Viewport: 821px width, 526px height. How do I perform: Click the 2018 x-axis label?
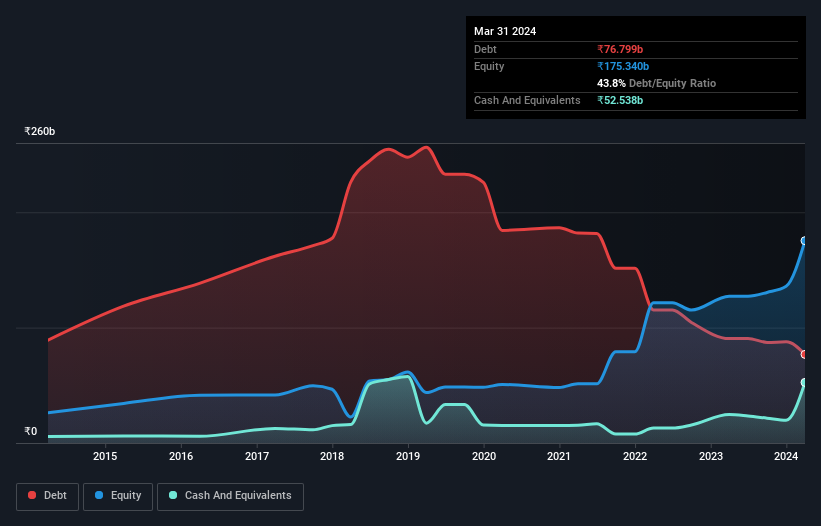point(332,456)
